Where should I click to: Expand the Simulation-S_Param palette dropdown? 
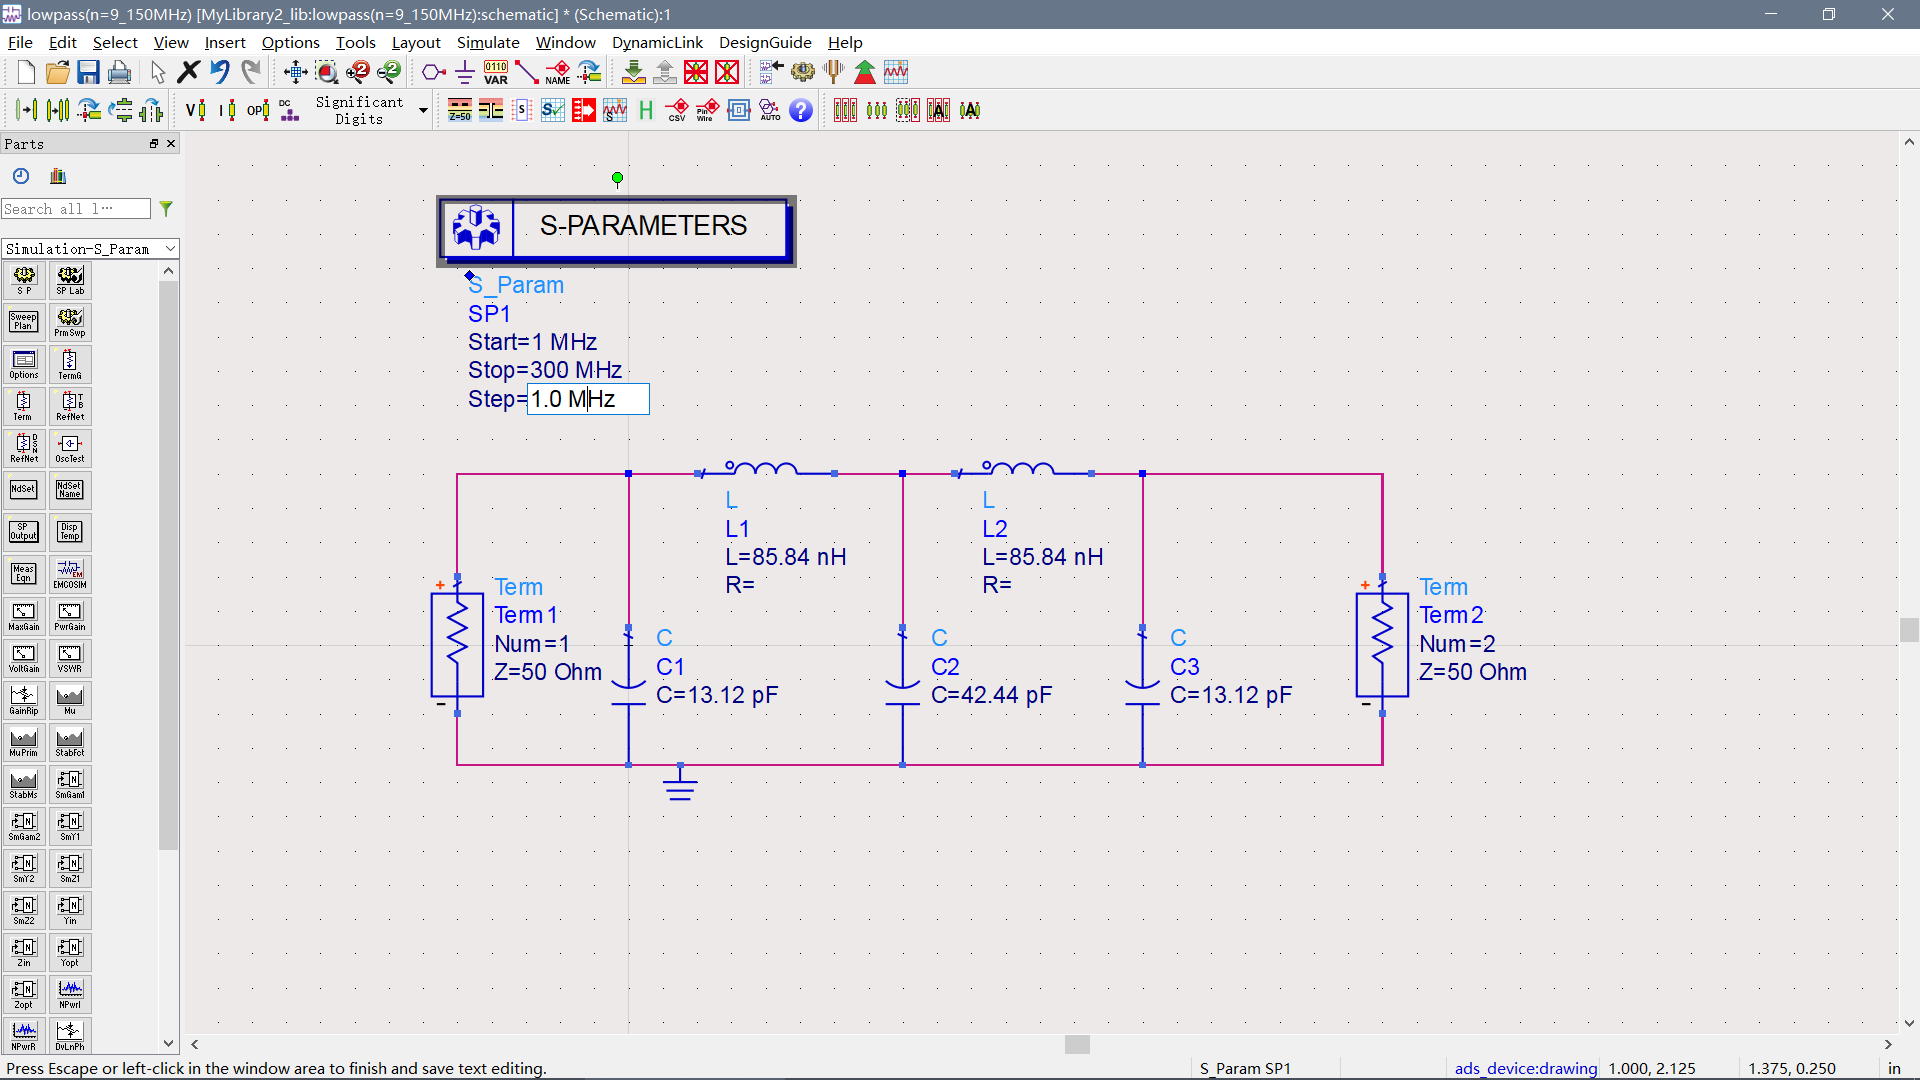tap(170, 249)
